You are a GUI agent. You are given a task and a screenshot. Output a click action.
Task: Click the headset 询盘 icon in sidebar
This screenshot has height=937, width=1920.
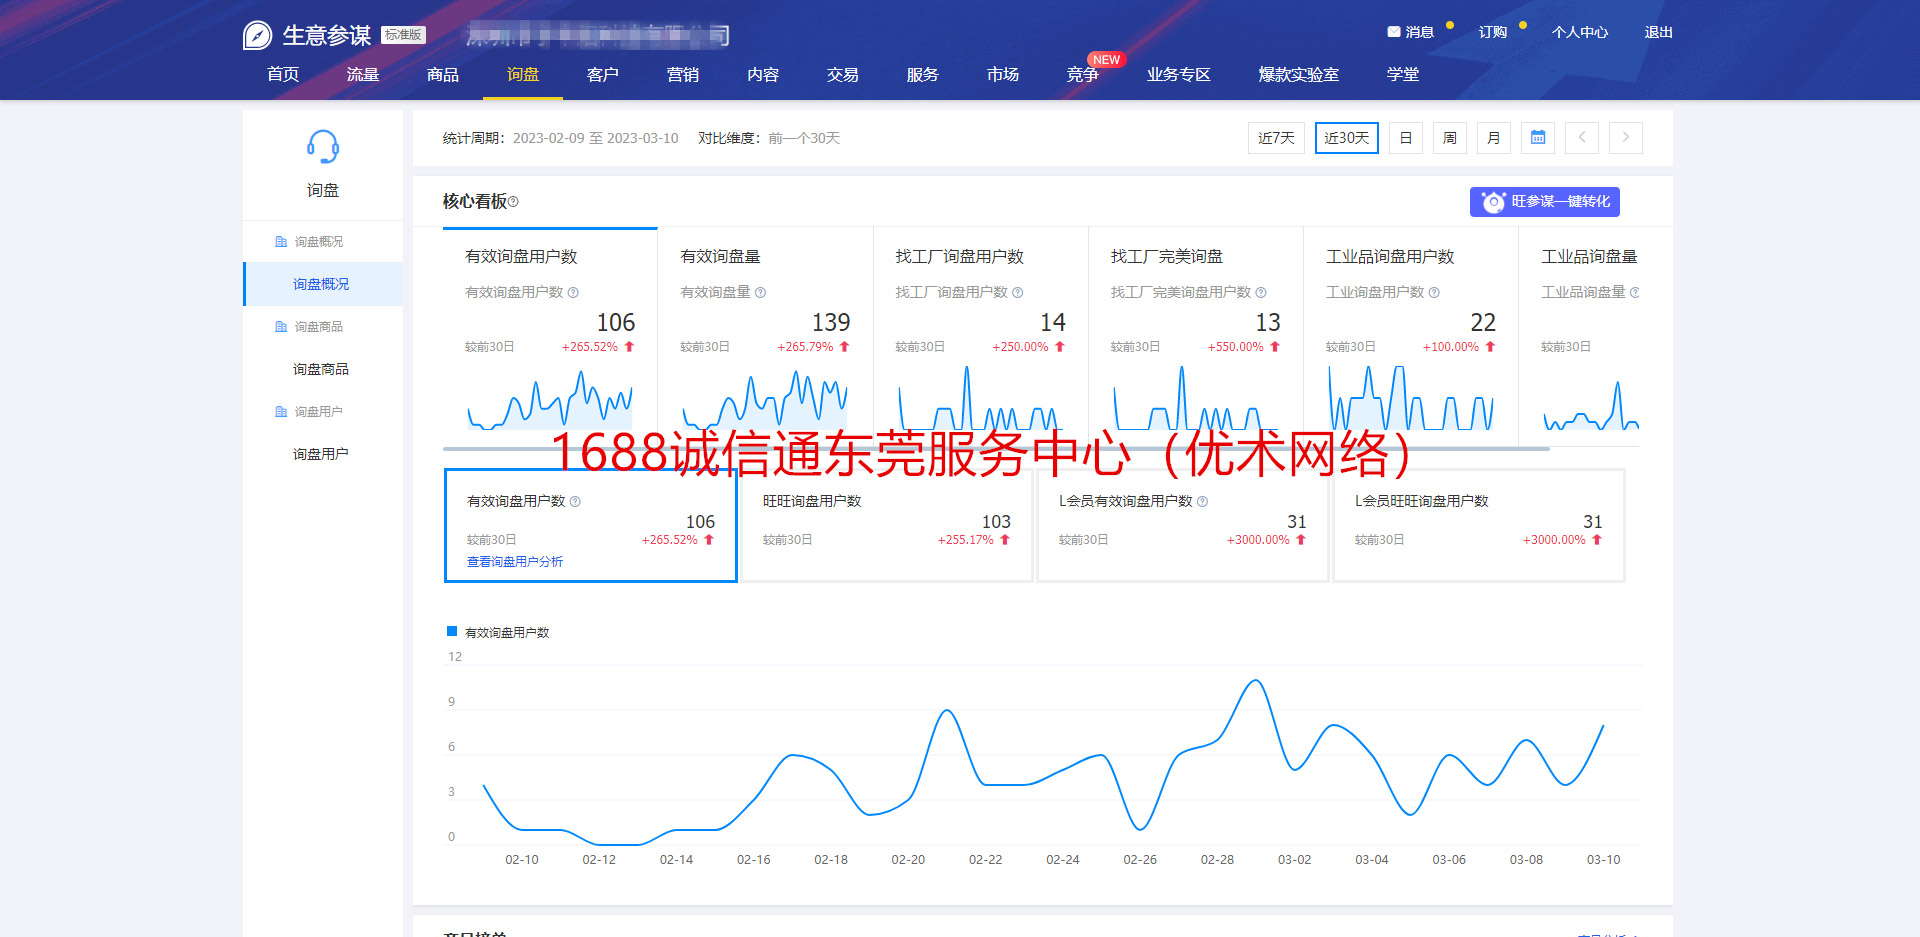click(x=322, y=148)
